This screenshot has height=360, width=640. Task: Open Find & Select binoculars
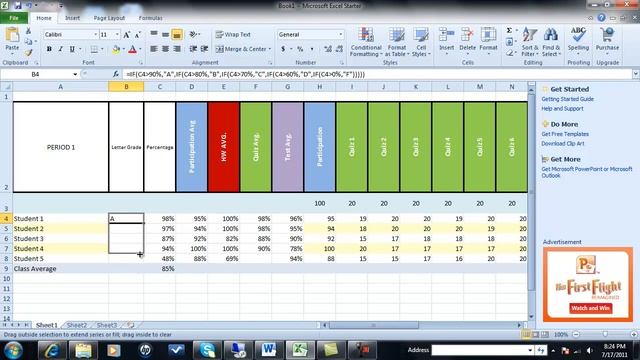551,42
